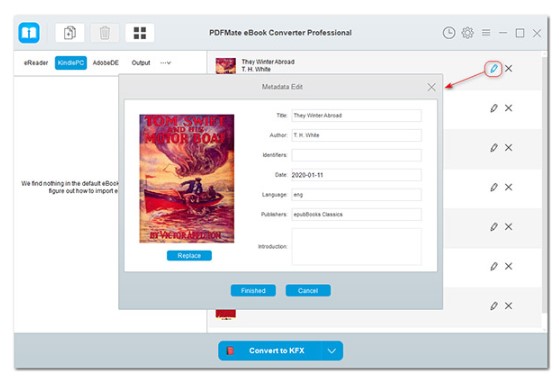
Task: Click the fifth row's edit pencil icon
Action: click(494, 227)
